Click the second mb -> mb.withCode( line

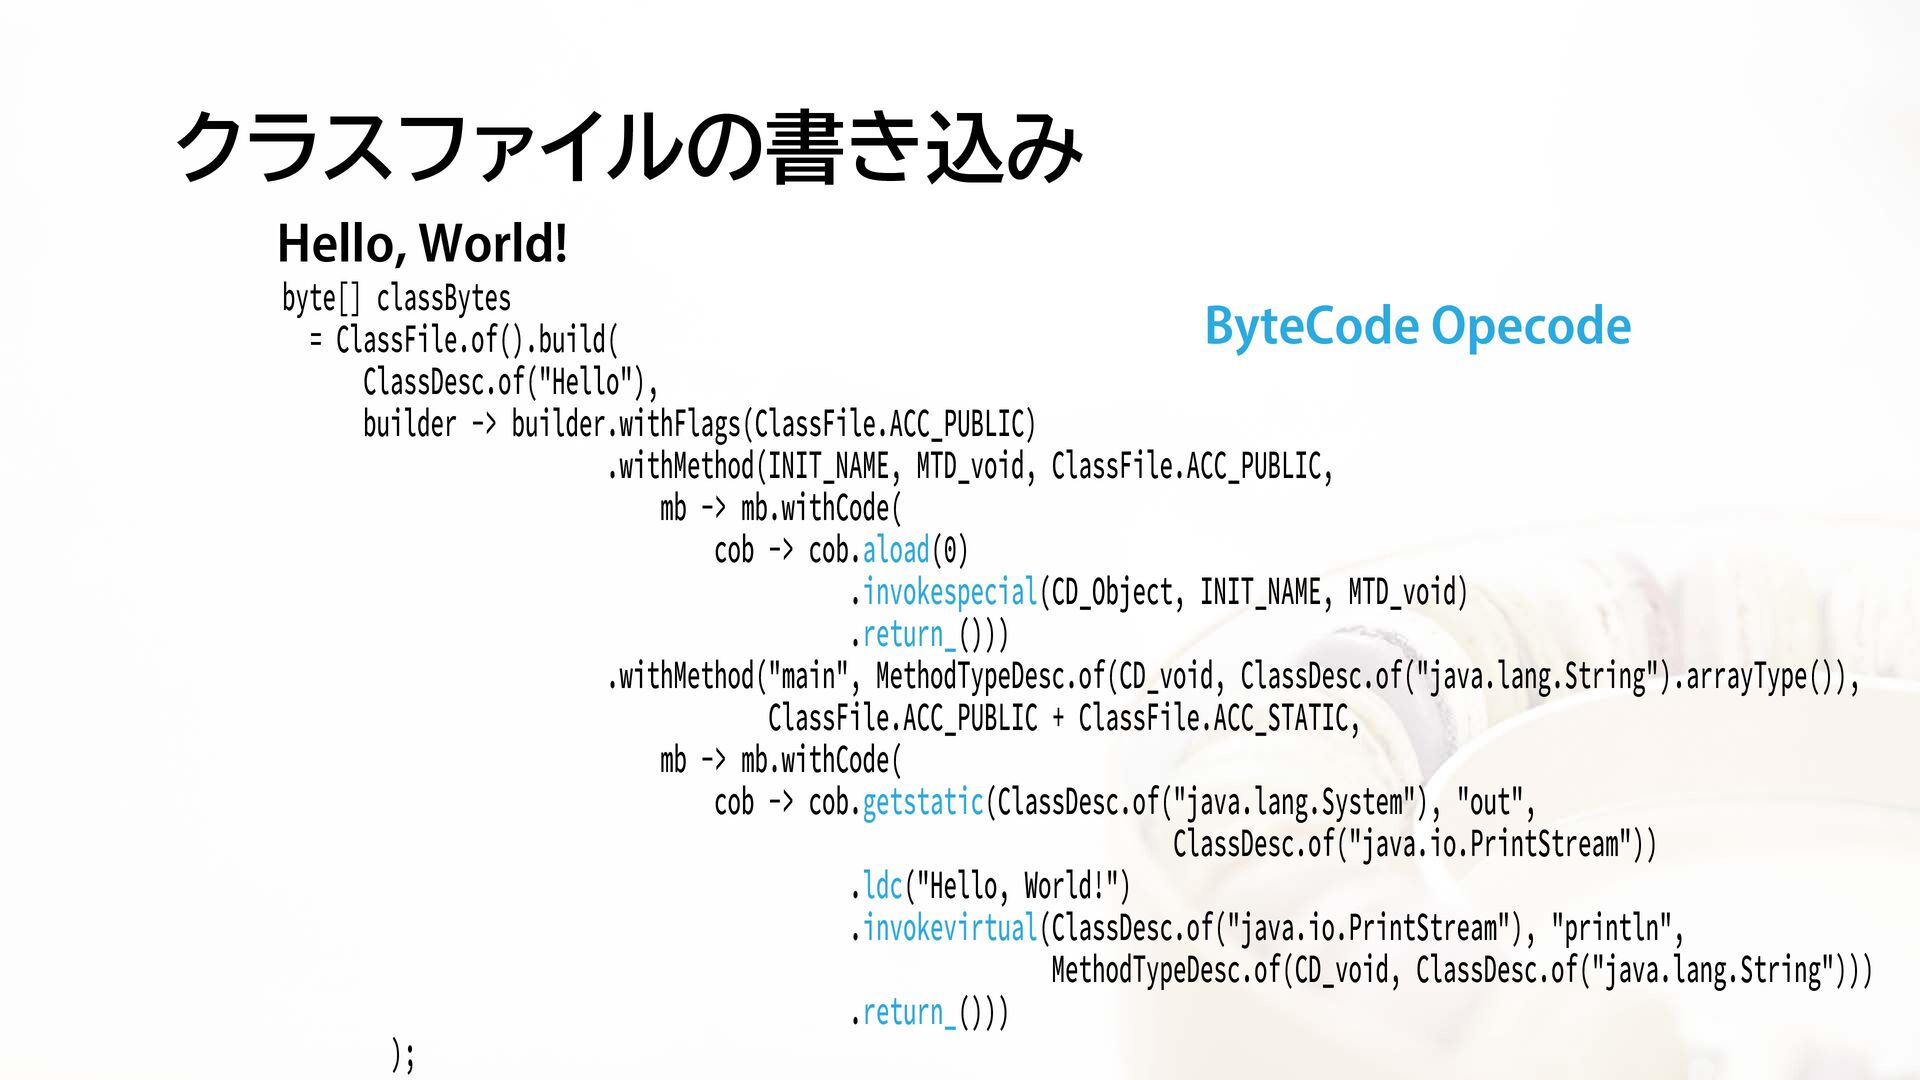tap(780, 760)
